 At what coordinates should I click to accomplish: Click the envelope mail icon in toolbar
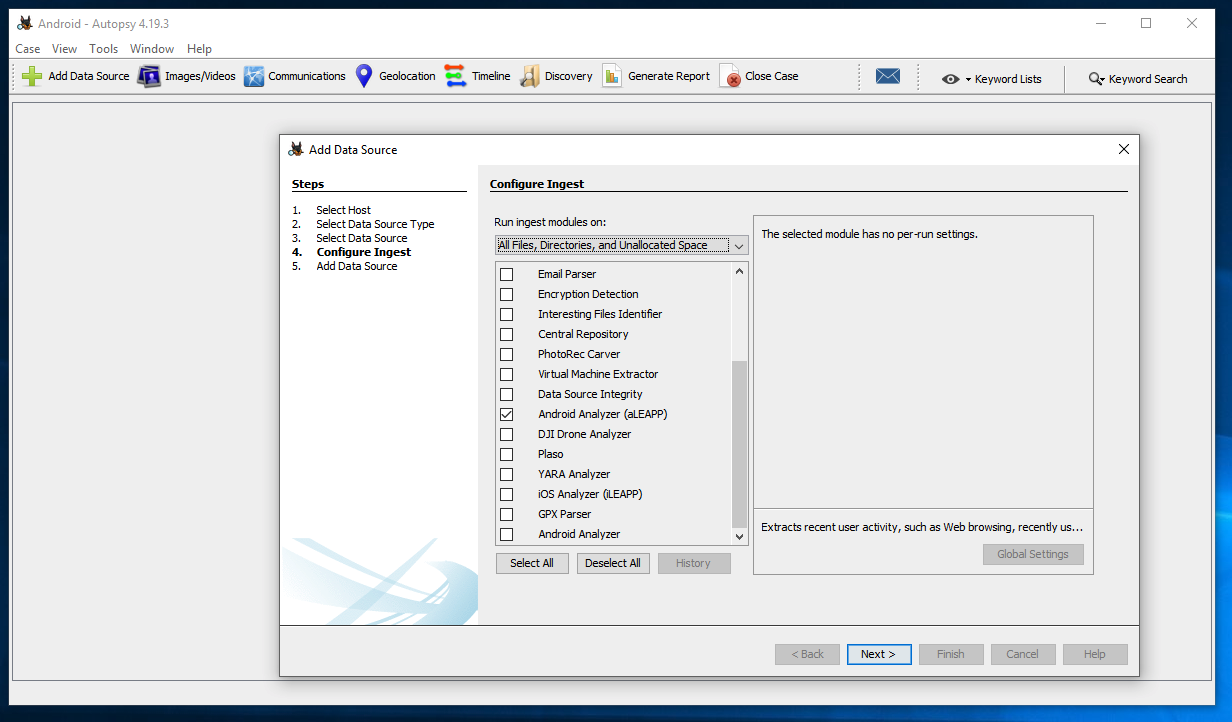888,76
